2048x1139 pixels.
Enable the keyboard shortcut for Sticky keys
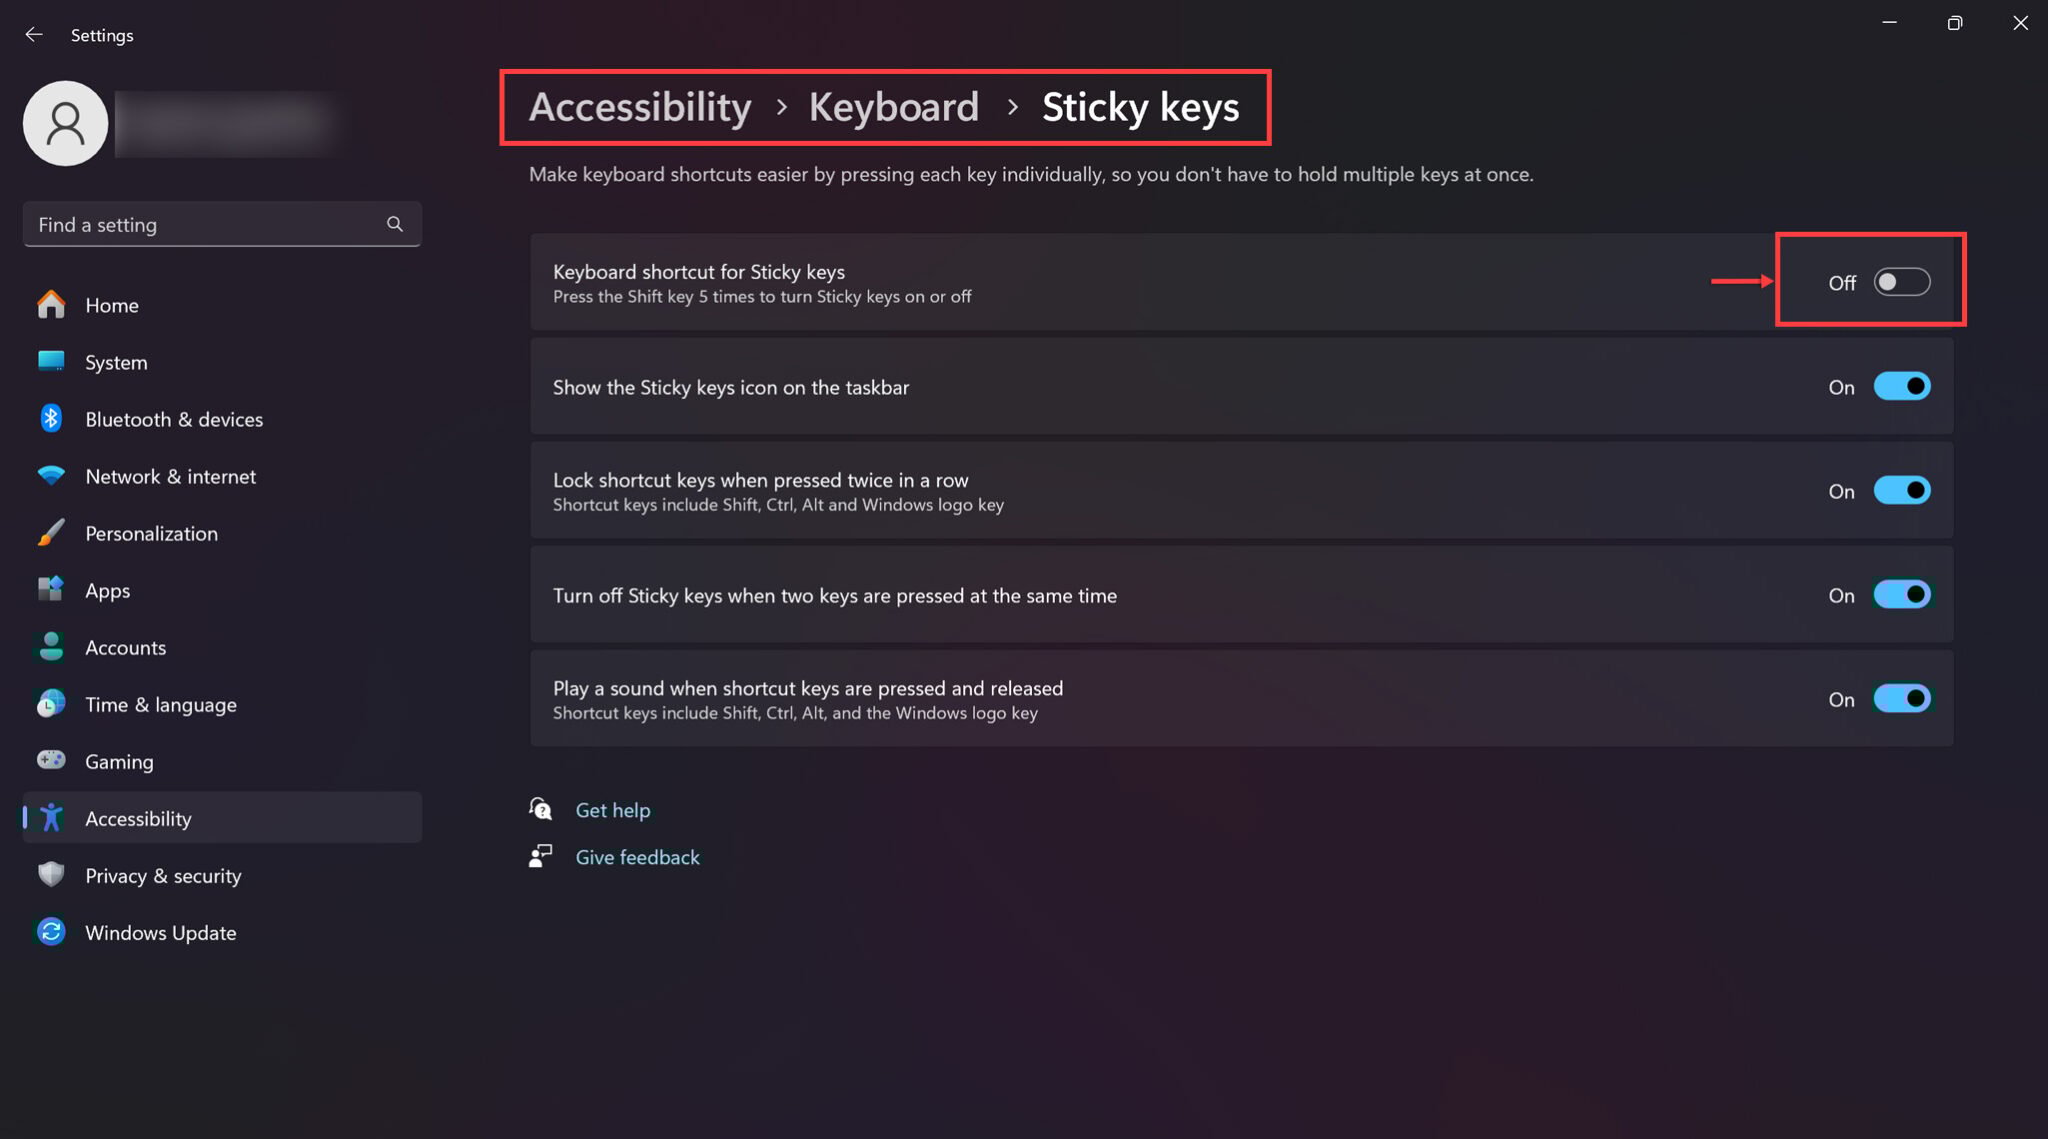point(1901,282)
